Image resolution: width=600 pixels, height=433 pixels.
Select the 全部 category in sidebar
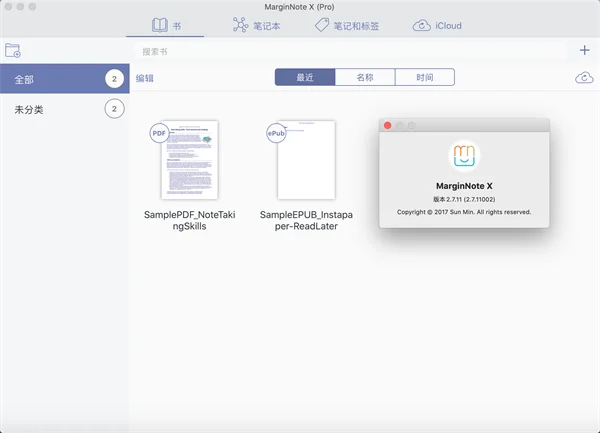point(65,79)
